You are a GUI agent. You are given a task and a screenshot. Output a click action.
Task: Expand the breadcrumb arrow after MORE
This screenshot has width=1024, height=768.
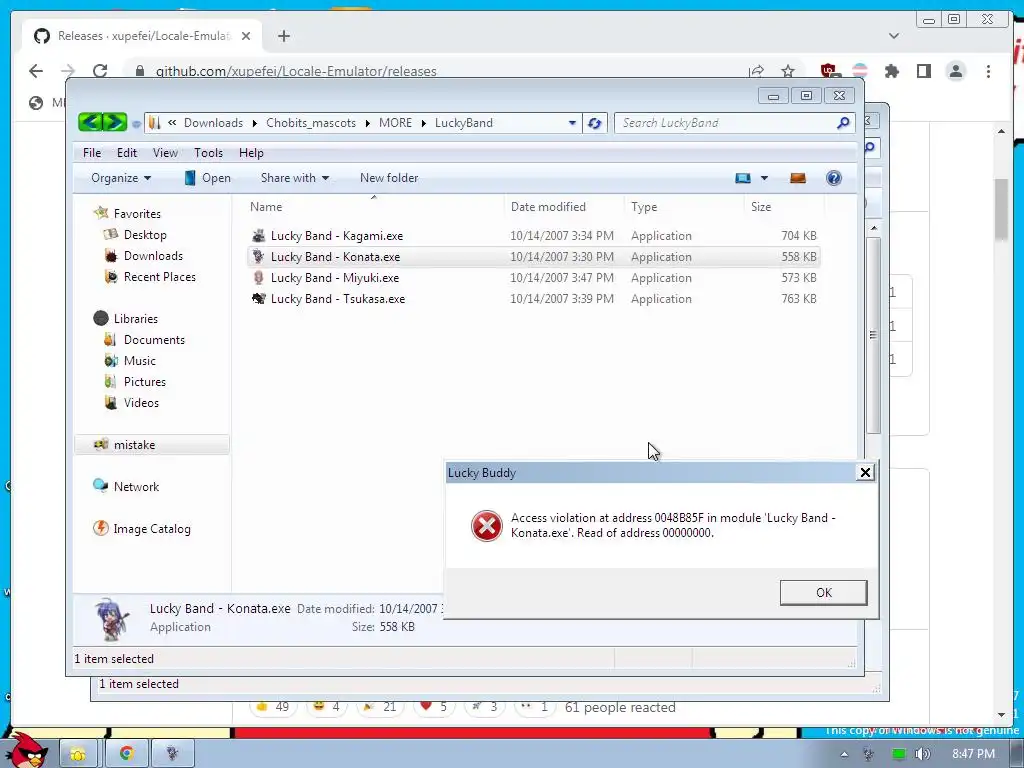point(423,123)
